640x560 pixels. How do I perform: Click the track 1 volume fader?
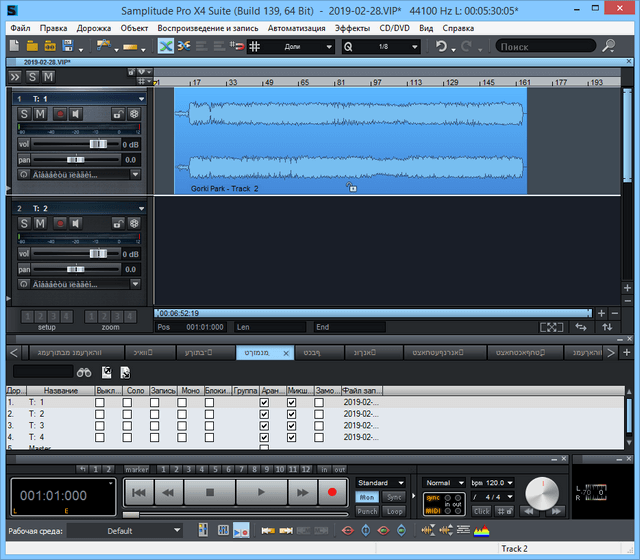97,144
